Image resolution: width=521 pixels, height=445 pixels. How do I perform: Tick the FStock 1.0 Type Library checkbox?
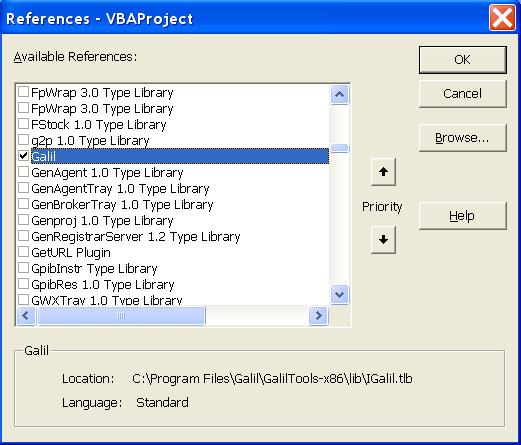pos(23,124)
